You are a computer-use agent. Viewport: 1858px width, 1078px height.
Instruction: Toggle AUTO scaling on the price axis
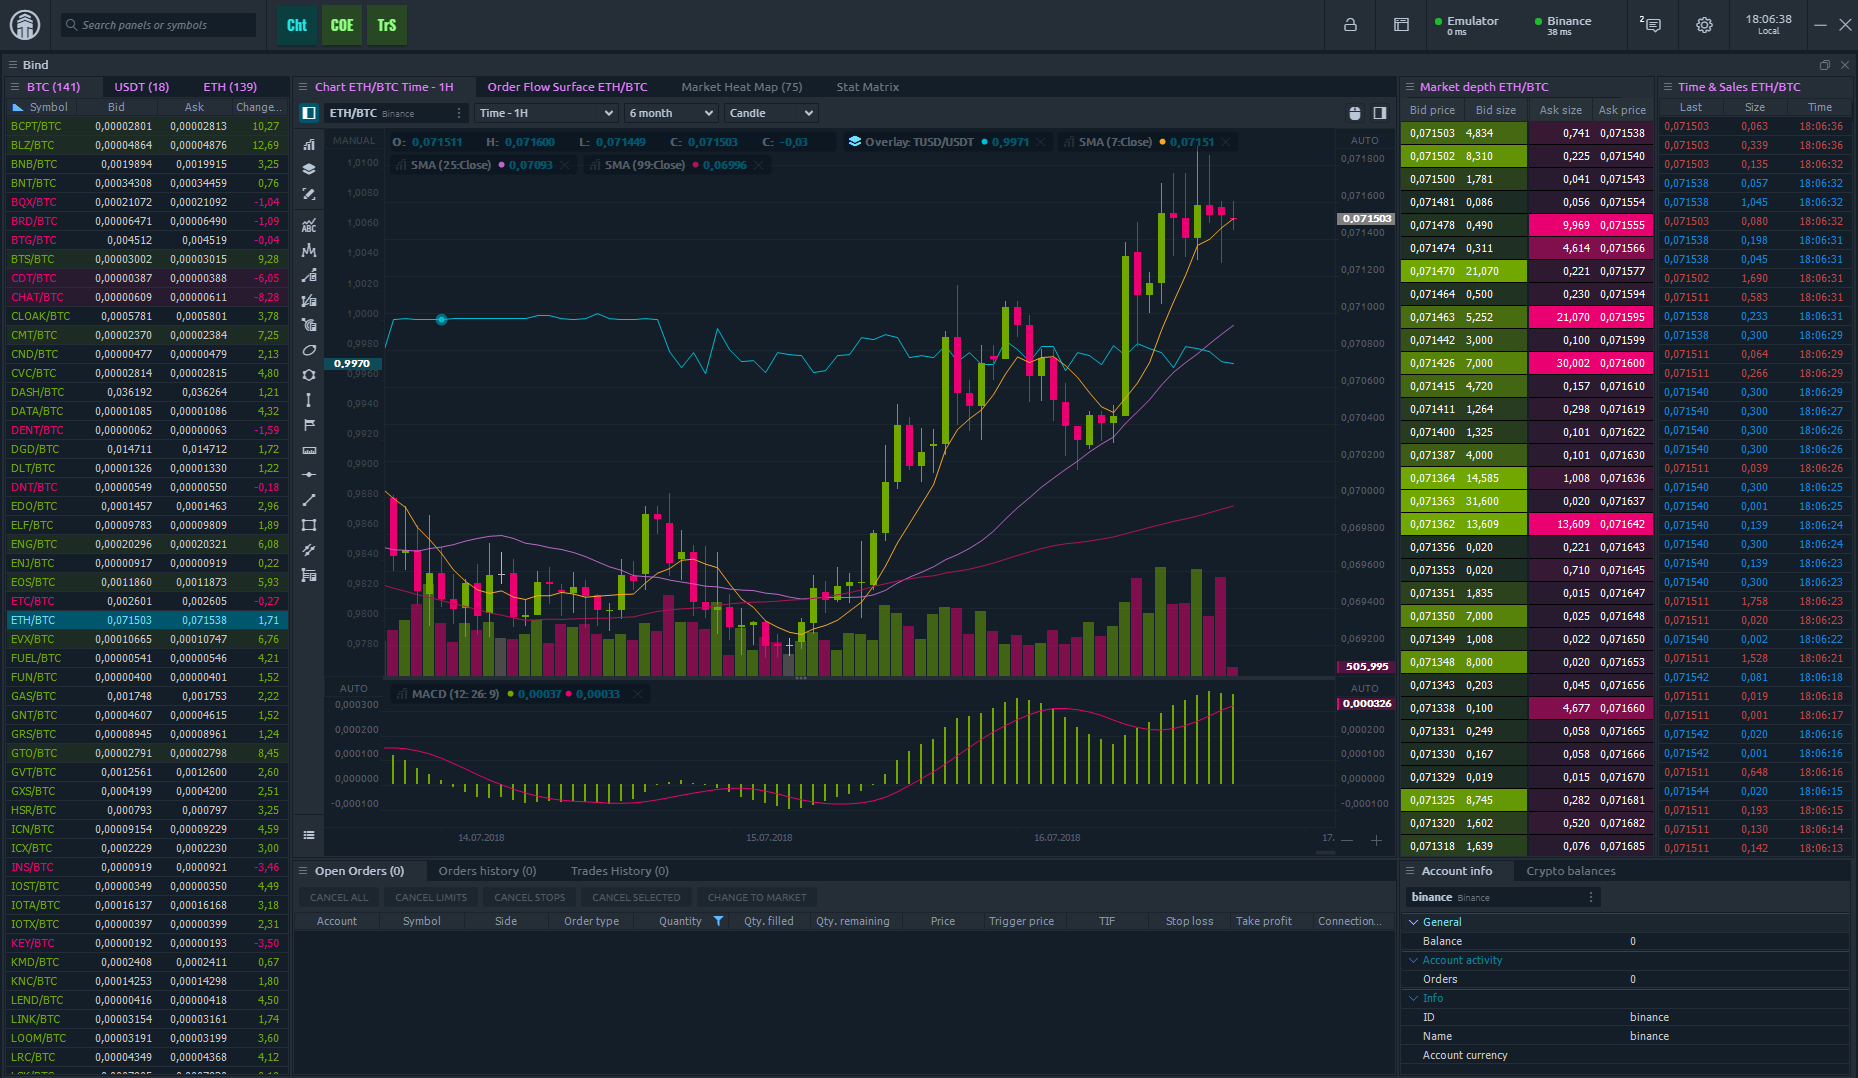coord(1365,140)
